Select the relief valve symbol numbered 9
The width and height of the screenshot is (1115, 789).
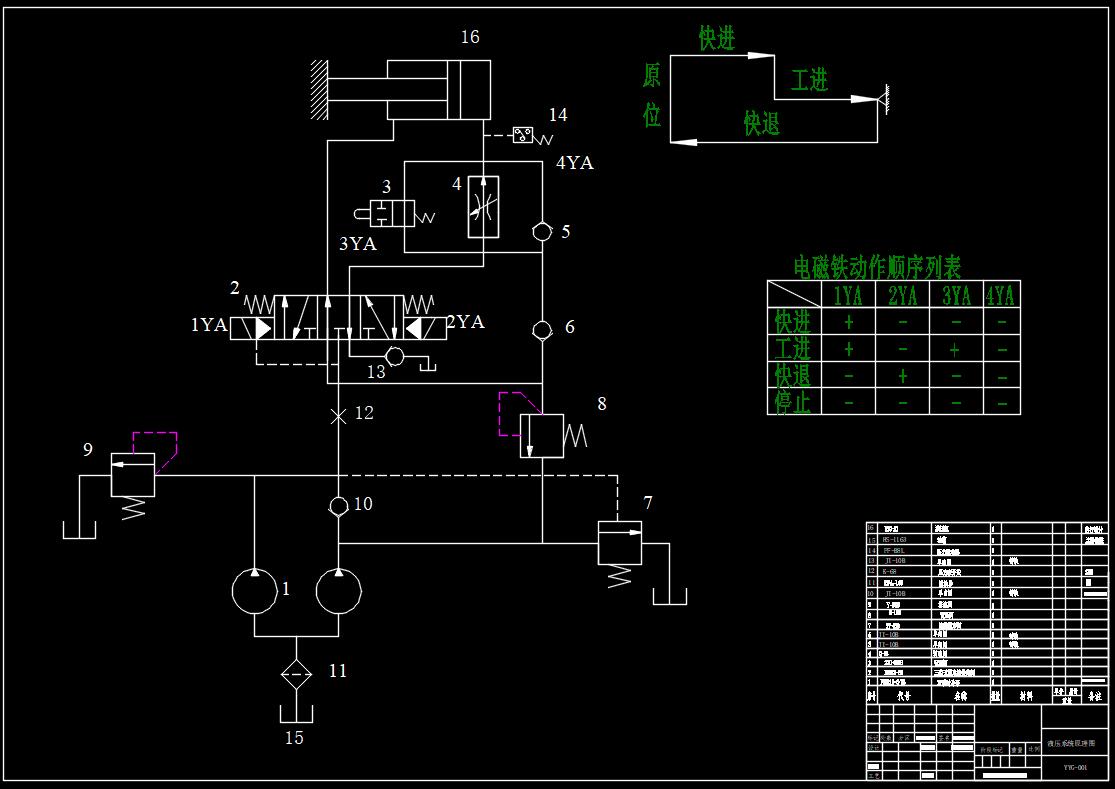(x=133, y=475)
